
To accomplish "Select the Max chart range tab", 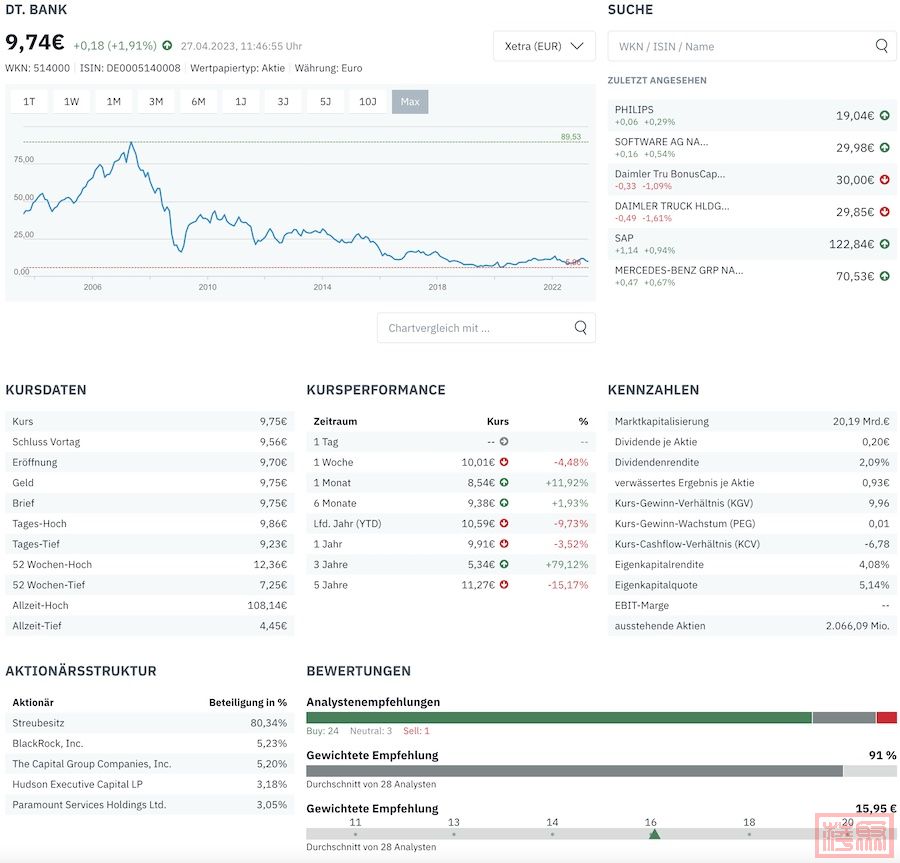I will click(410, 102).
